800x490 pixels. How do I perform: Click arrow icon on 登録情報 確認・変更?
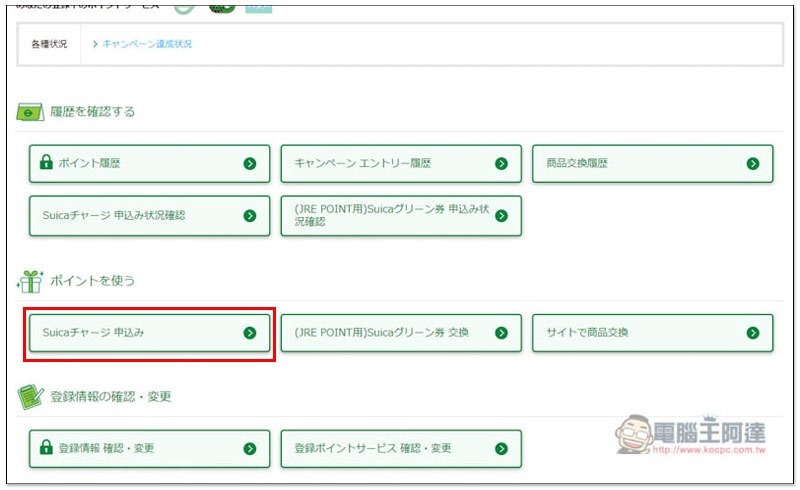[x=249, y=449]
